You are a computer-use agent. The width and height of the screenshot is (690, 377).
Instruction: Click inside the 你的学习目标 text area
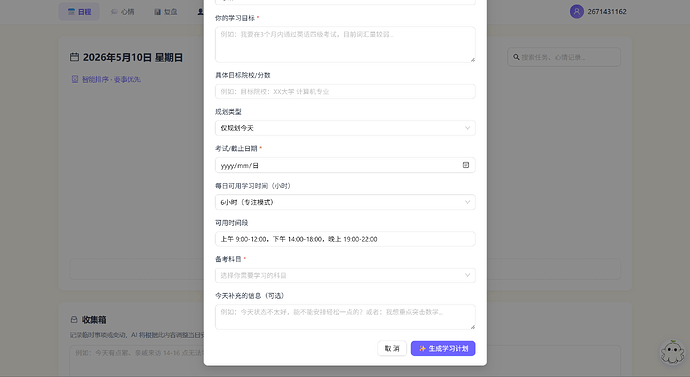345,44
